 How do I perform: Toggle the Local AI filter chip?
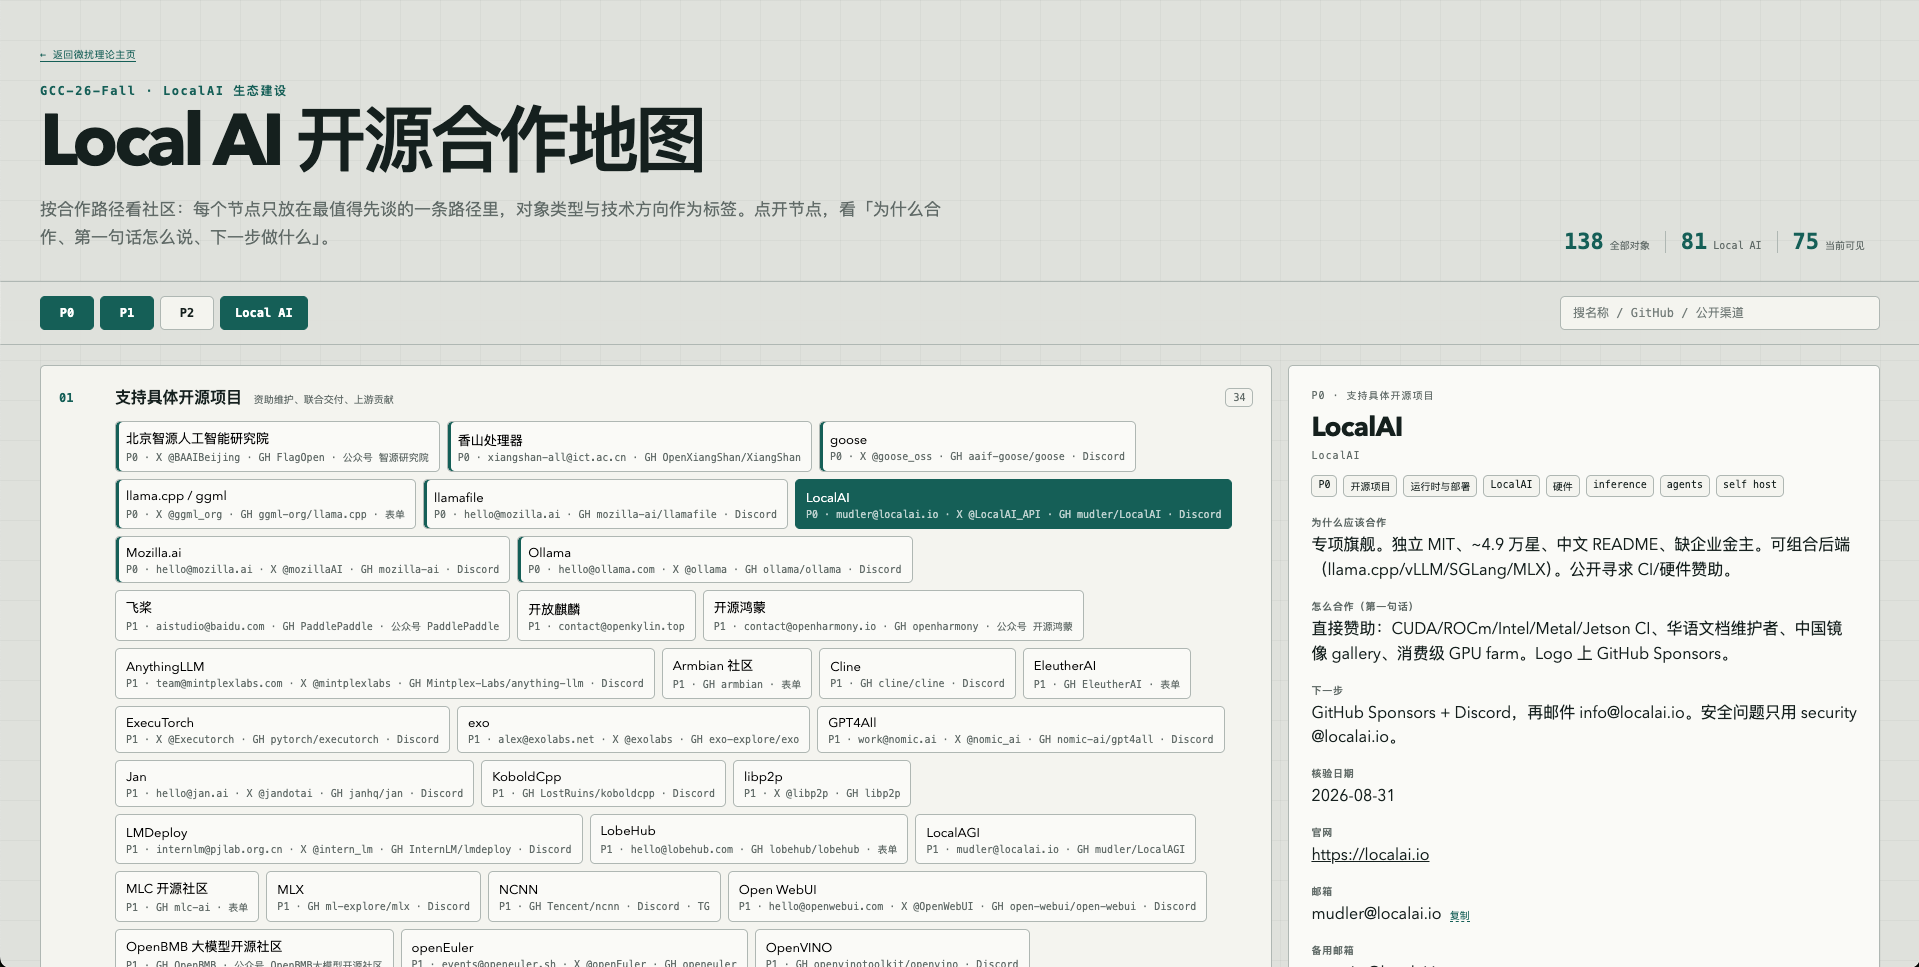(264, 313)
